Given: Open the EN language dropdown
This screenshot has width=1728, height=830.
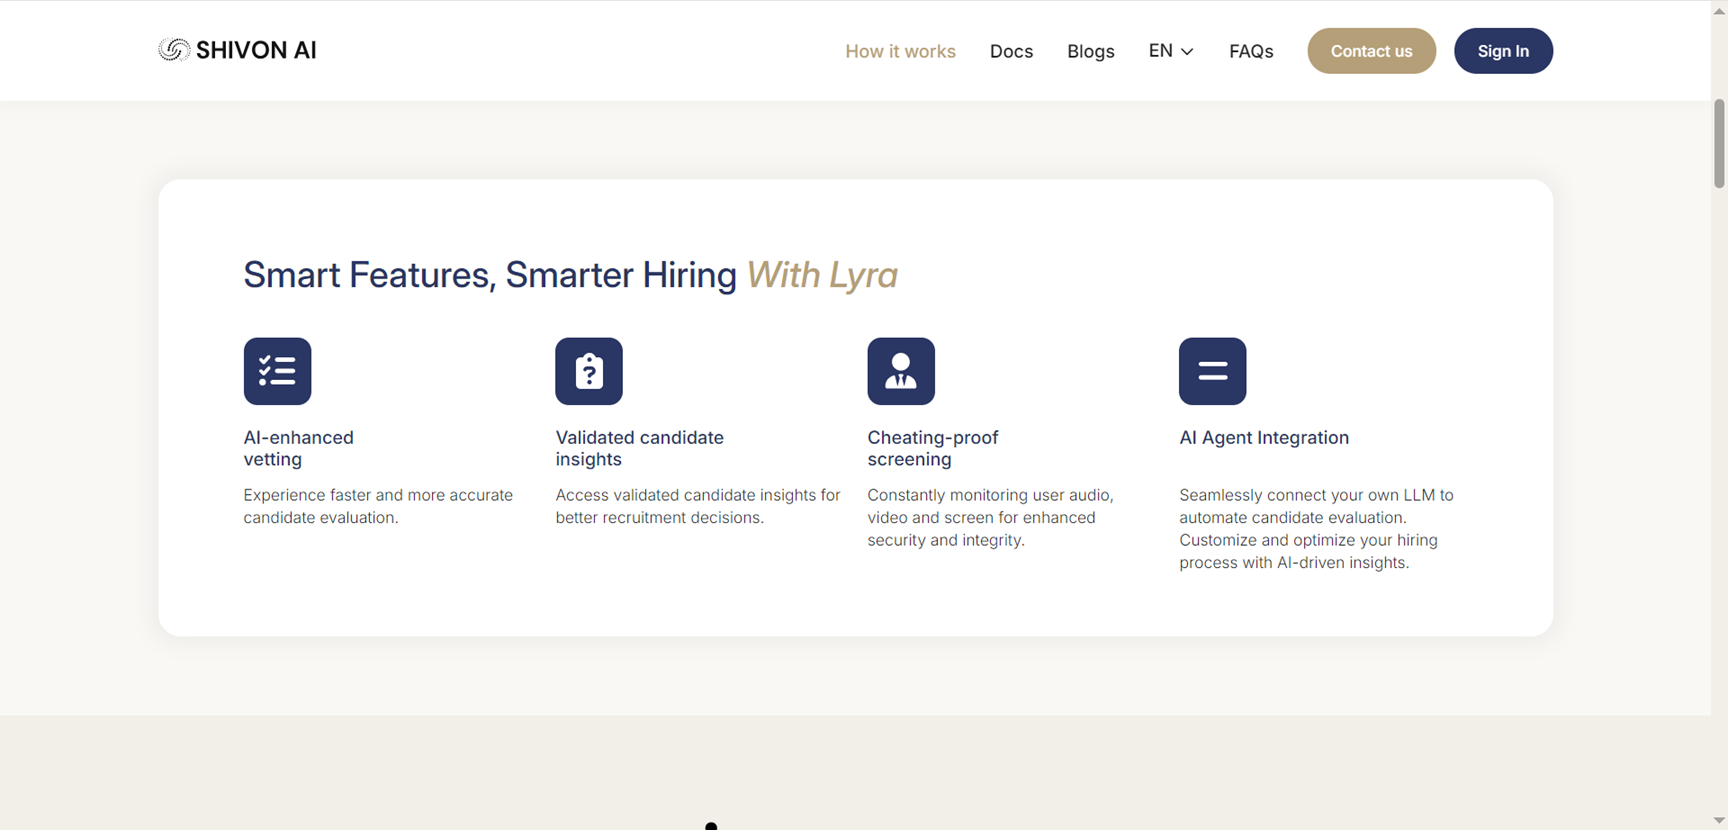Looking at the screenshot, I should (x=1171, y=51).
